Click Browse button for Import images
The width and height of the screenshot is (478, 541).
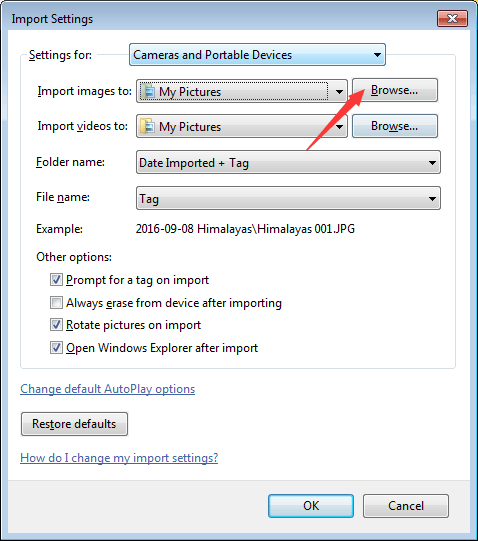[395, 90]
